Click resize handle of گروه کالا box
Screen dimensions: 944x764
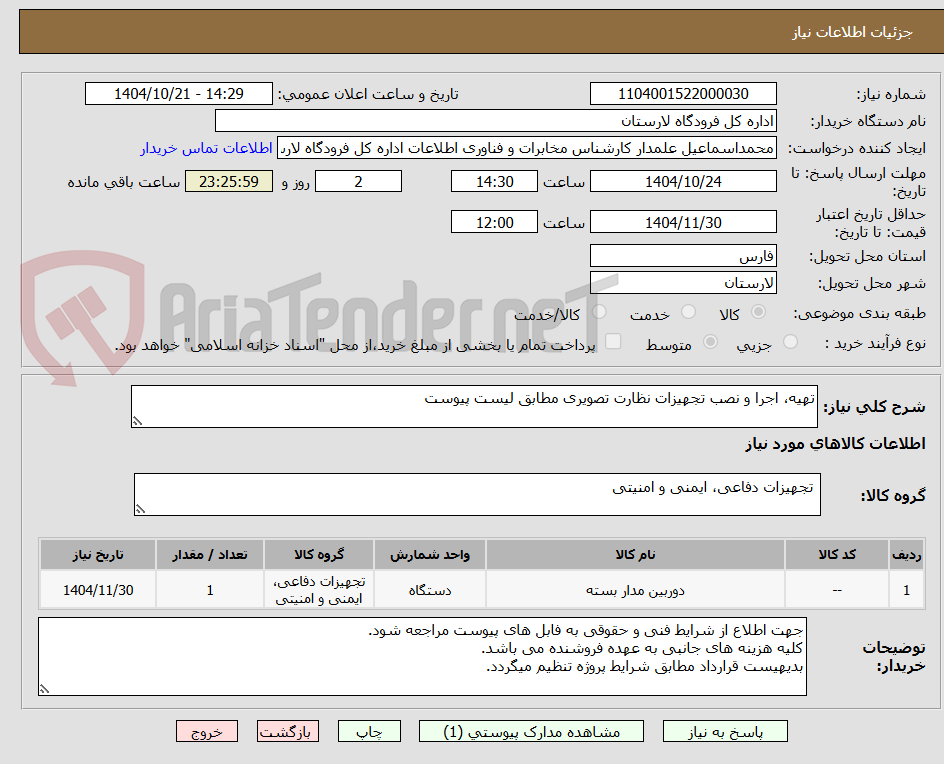pyautogui.click(x=140, y=509)
